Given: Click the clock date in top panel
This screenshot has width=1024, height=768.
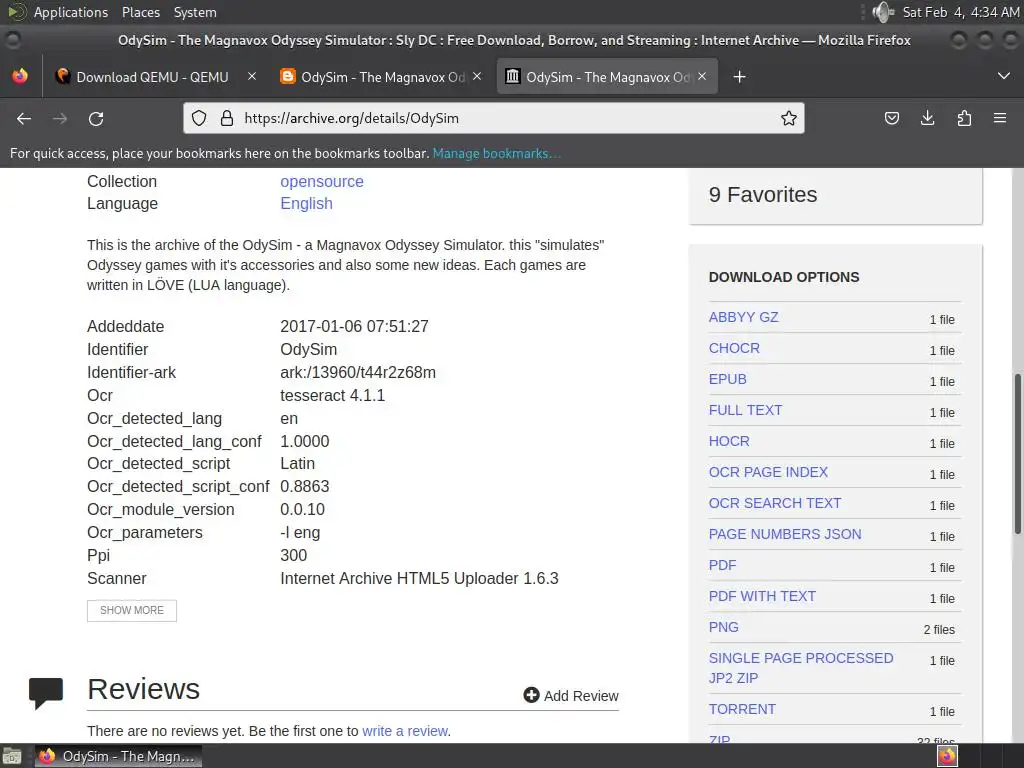Looking at the screenshot, I should (961, 12).
